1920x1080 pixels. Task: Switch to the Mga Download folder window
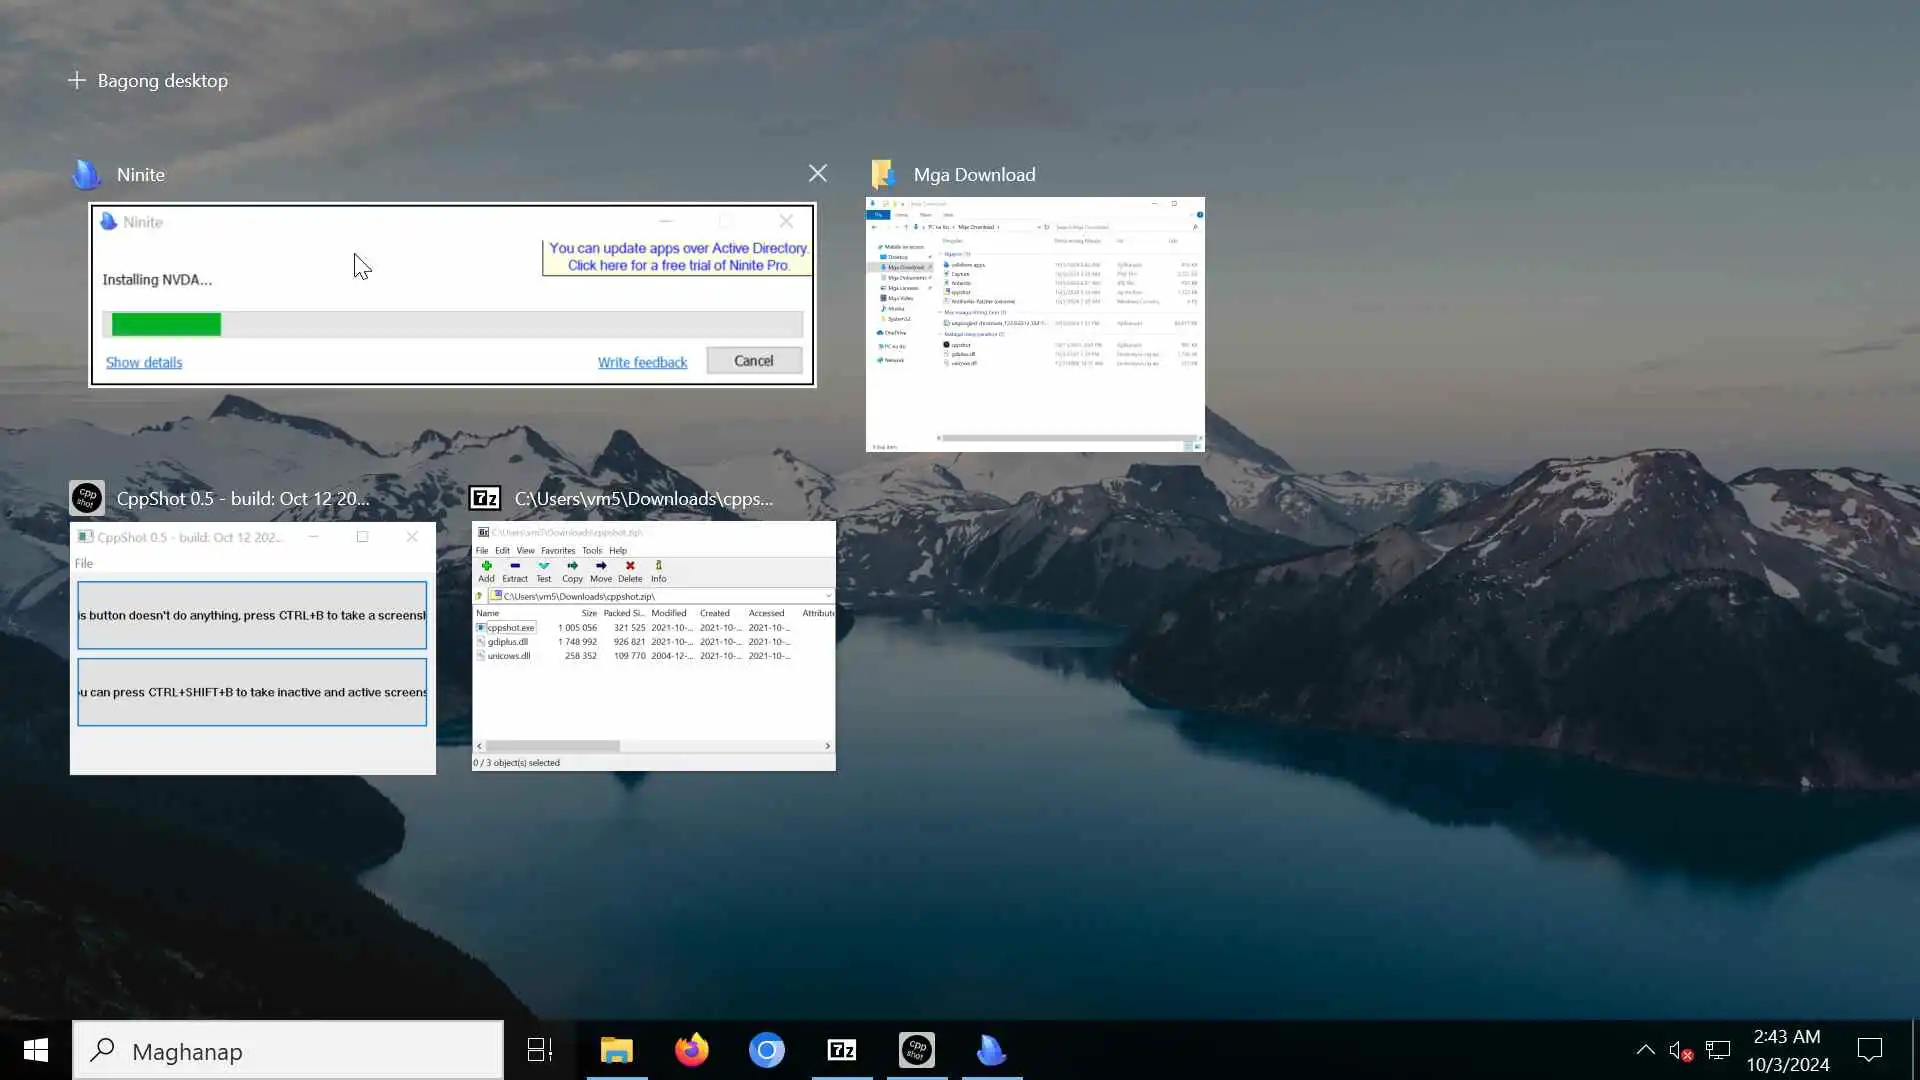tap(1035, 325)
